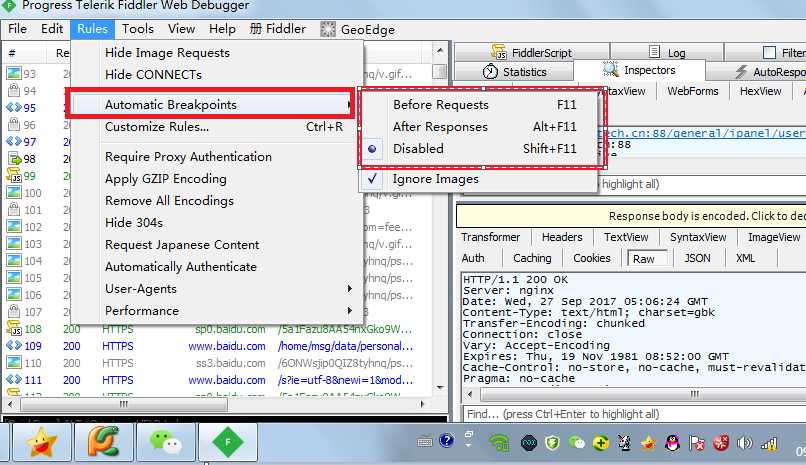806x465 pixels.
Task: Switch to FiddlerScript tab
Action: [x=532, y=52]
